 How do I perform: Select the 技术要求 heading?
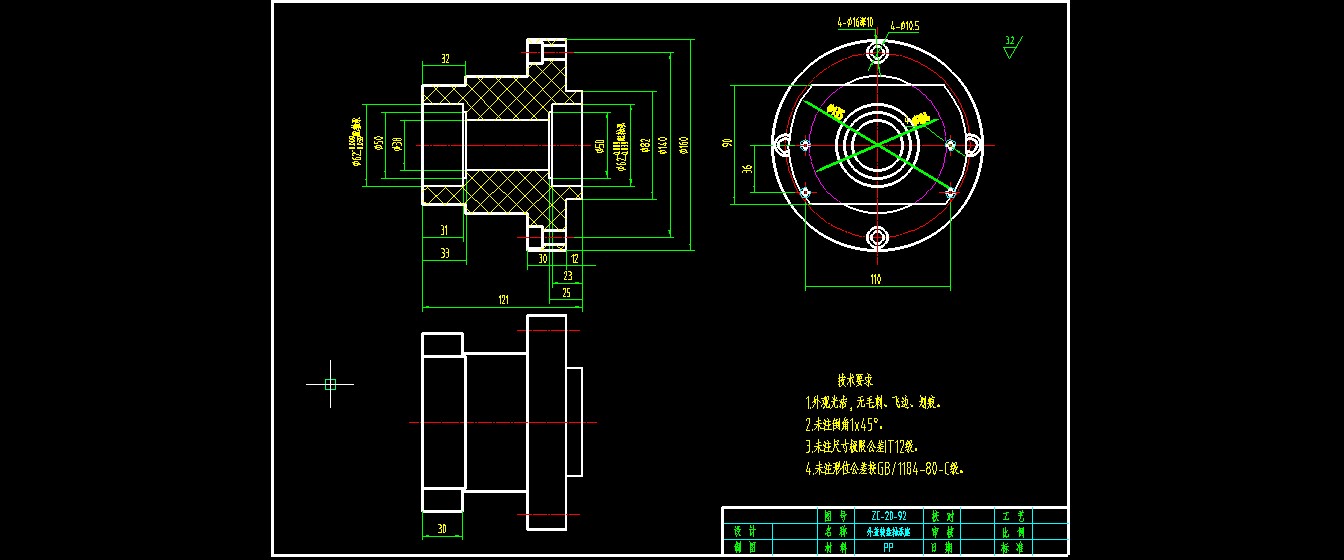tap(856, 381)
